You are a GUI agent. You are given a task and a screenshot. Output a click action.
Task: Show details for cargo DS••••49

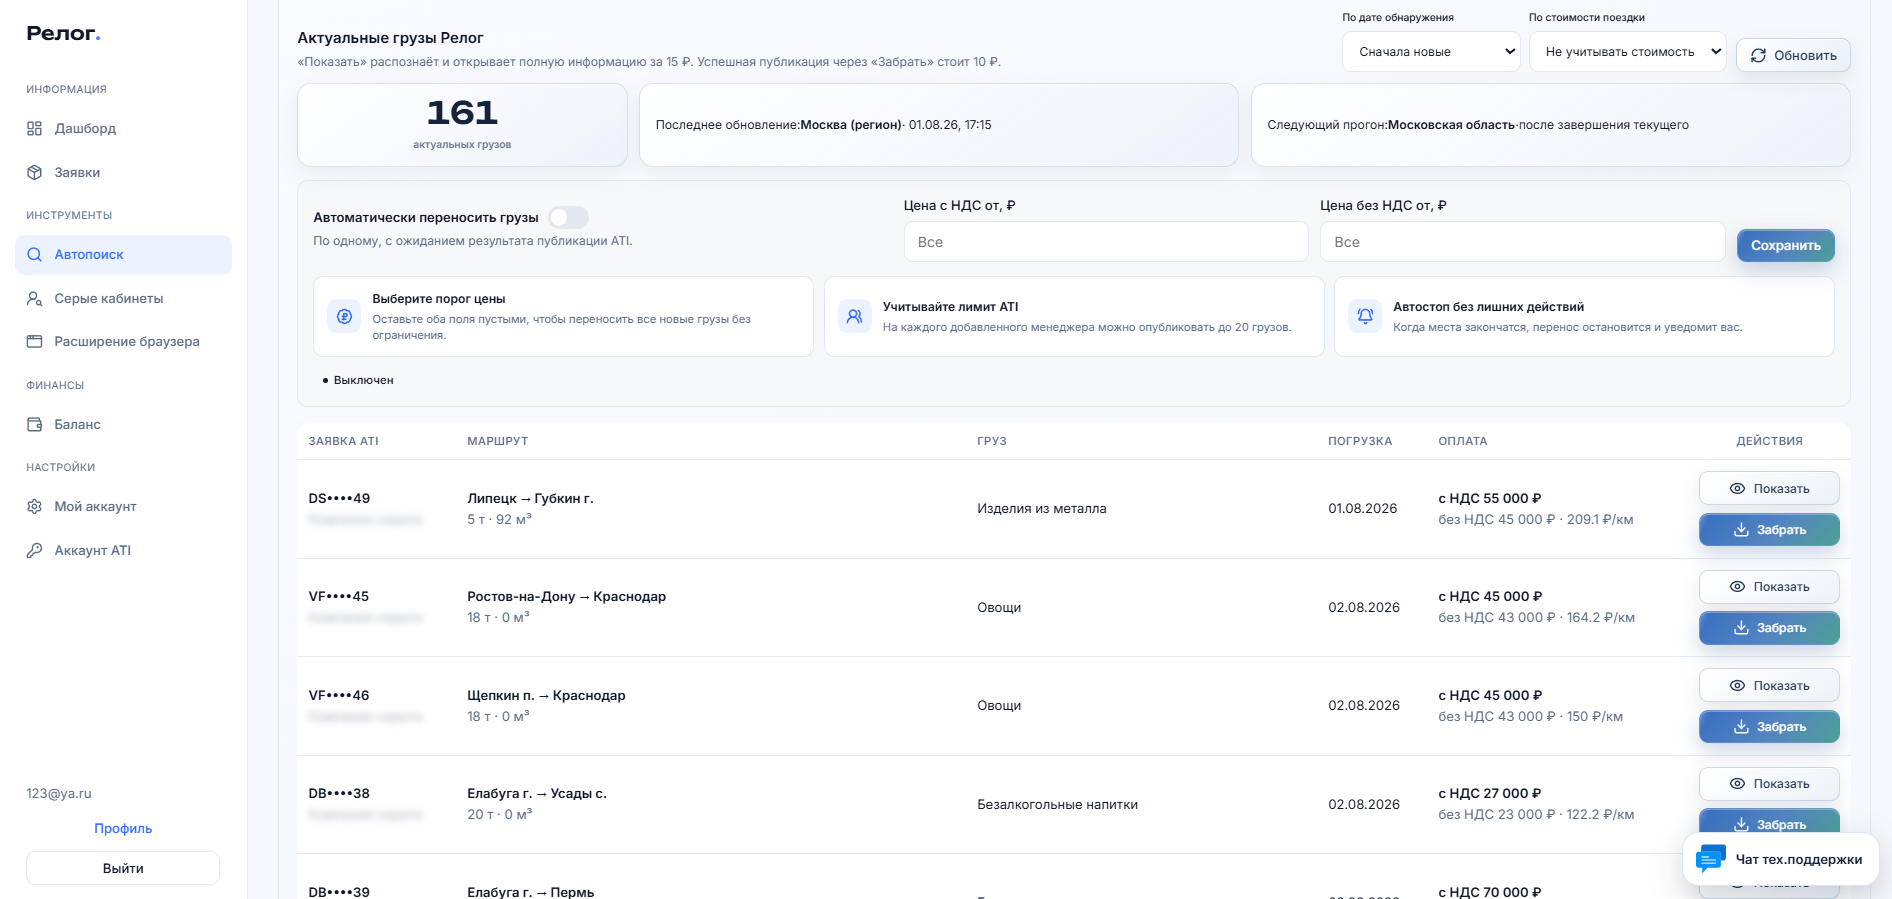click(1769, 489)
